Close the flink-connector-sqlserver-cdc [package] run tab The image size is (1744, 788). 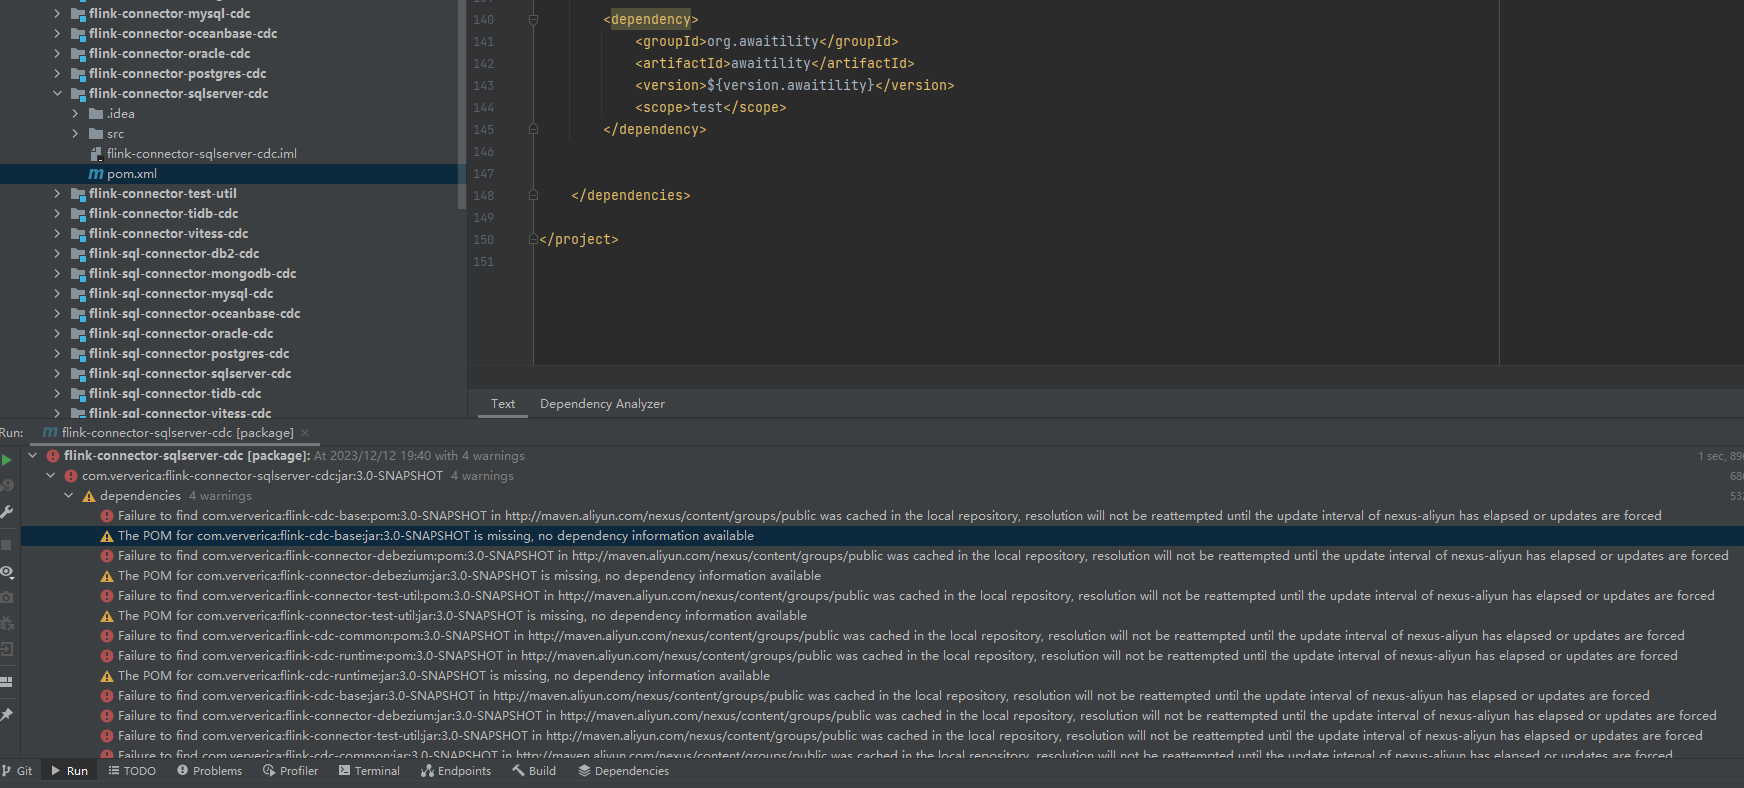pos(305,433)
